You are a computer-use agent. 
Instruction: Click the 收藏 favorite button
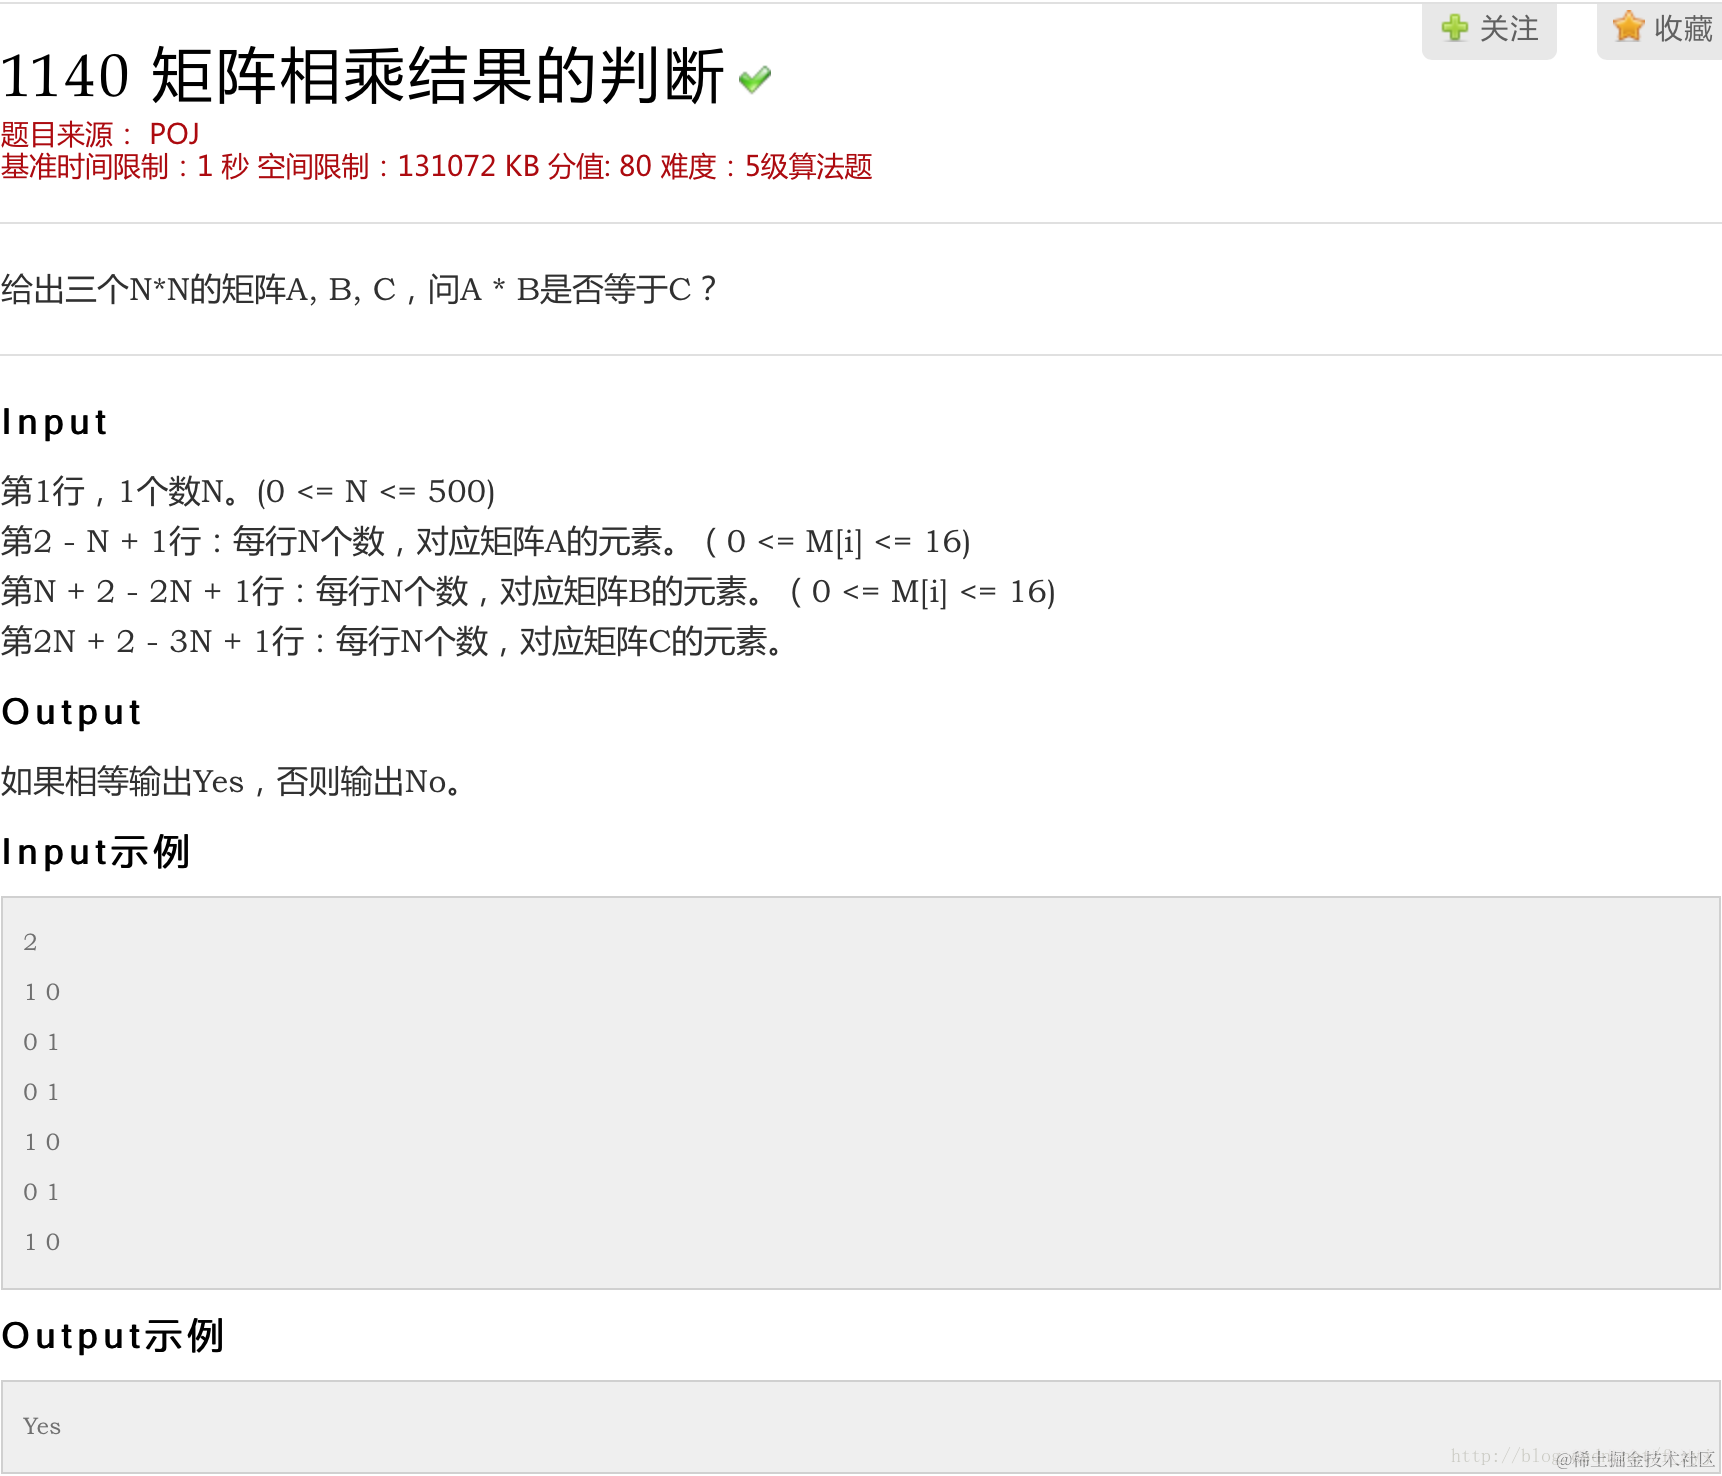(x=1660, y=29)
